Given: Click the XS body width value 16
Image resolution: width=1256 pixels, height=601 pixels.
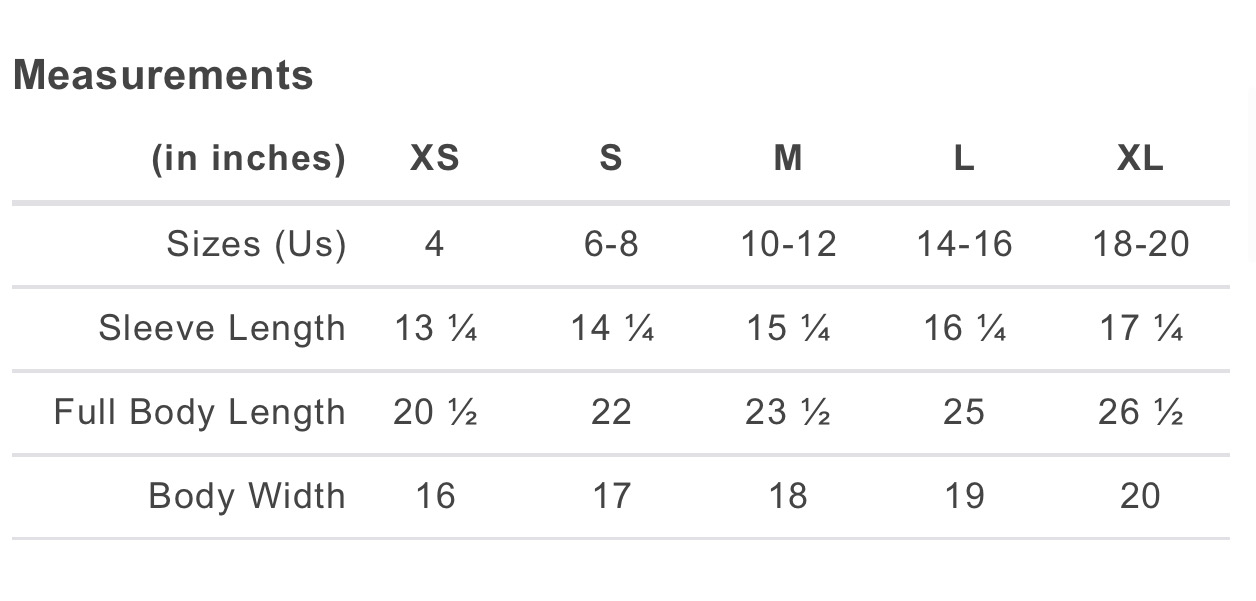Looking at the screenshot, I should click(435, 496).
